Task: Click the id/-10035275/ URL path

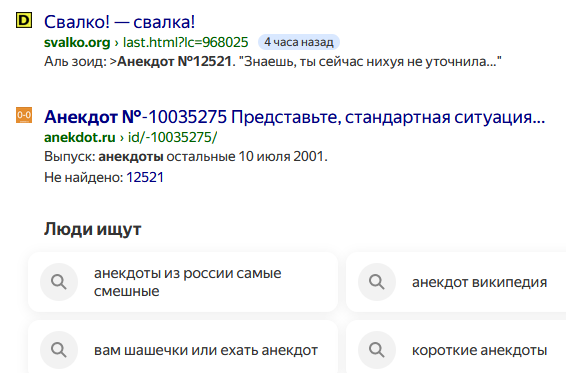Action: coord(173,138)
